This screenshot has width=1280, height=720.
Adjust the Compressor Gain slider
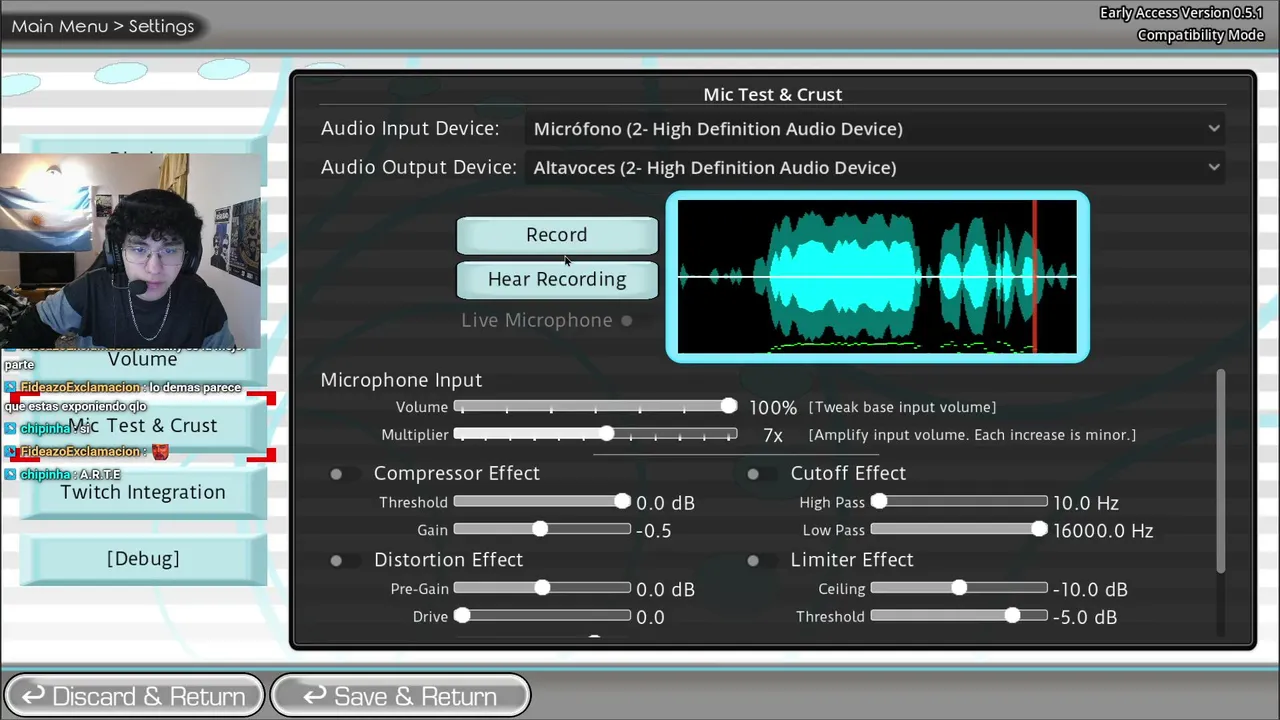point(543,529)
